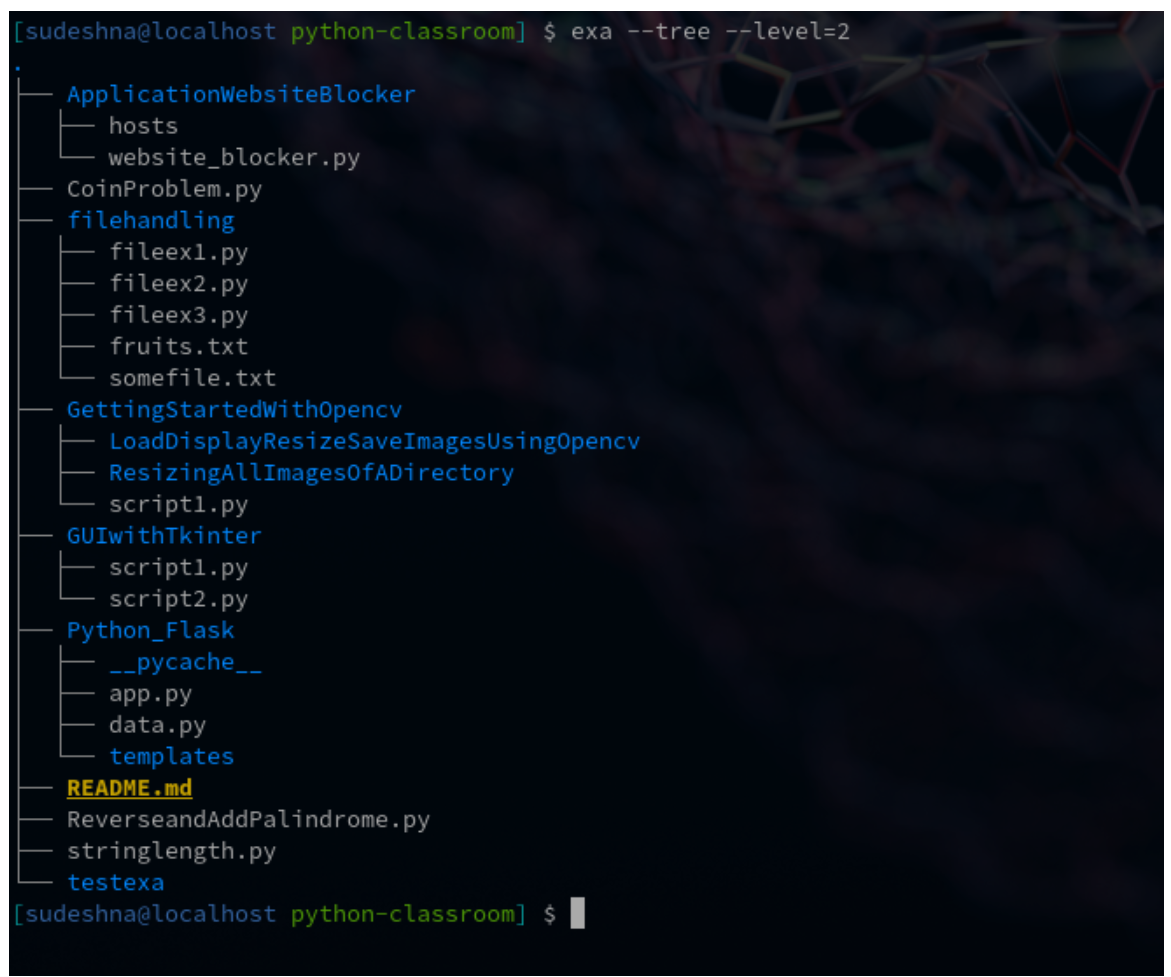
Task: Click the underlined README.md link
Action: (x=129, y=789)
